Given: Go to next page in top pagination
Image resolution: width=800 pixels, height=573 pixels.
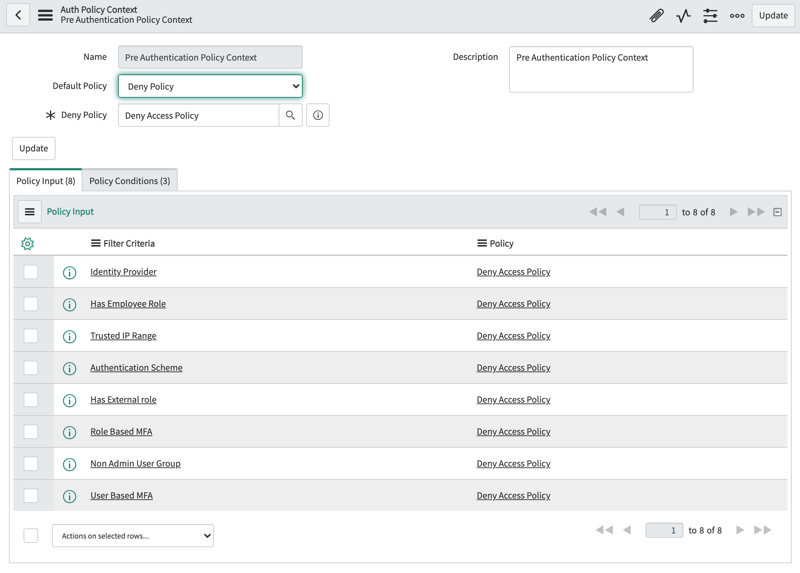Looking at the screenshot, I should [734, 212].
